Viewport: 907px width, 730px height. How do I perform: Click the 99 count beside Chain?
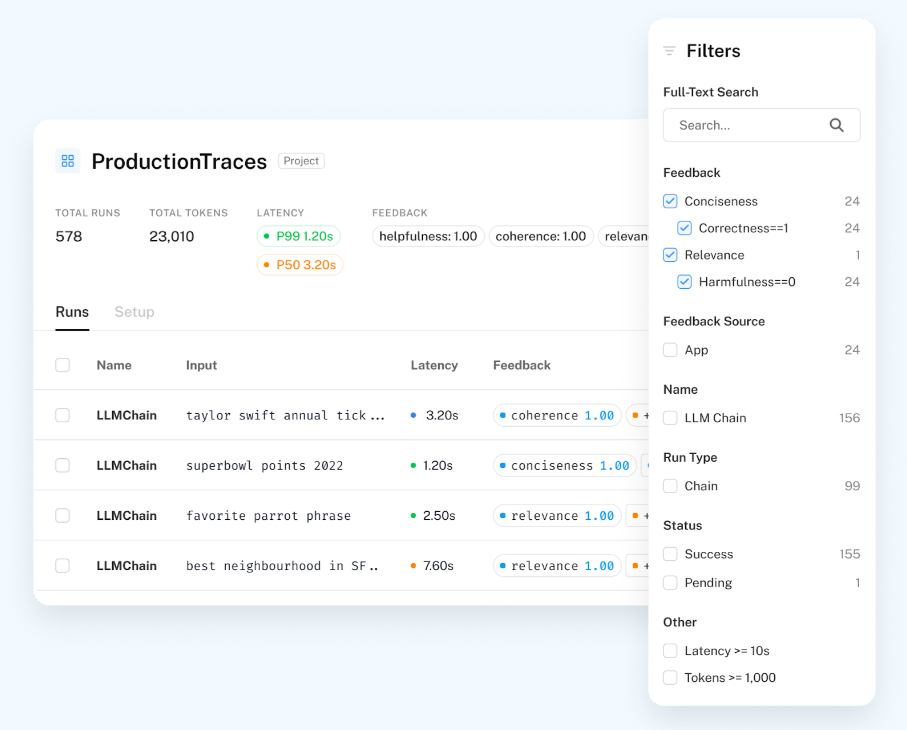pos(852,486)
